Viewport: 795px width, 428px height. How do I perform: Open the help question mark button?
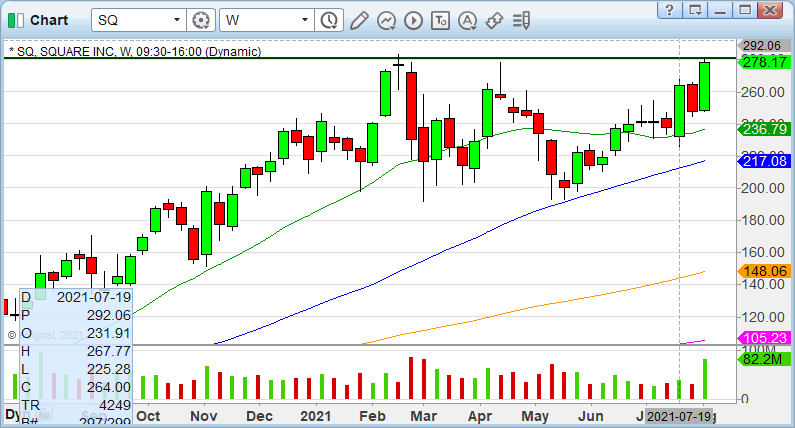pyautogui.click(x=669, y=10)
